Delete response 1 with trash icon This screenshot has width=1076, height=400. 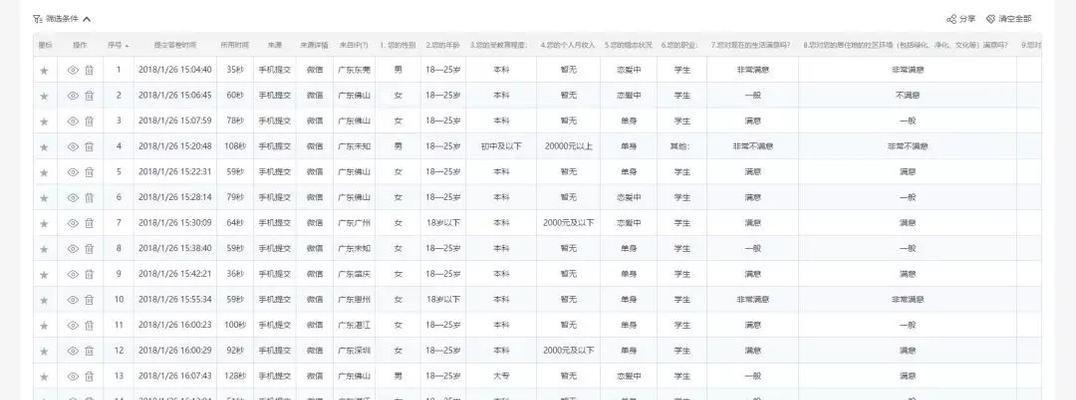point(89,70)
